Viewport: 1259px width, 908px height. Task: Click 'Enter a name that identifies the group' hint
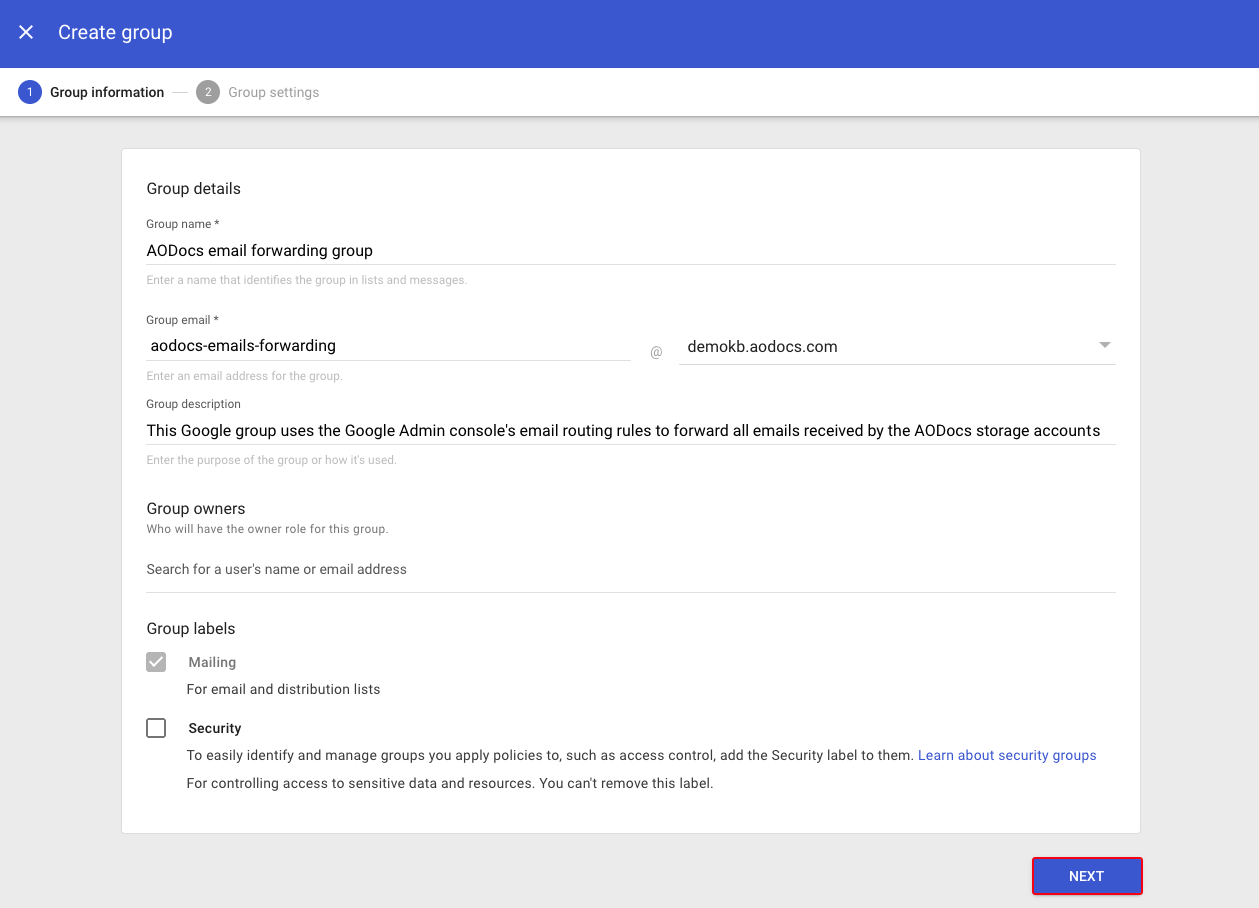(x=307, y=280)
